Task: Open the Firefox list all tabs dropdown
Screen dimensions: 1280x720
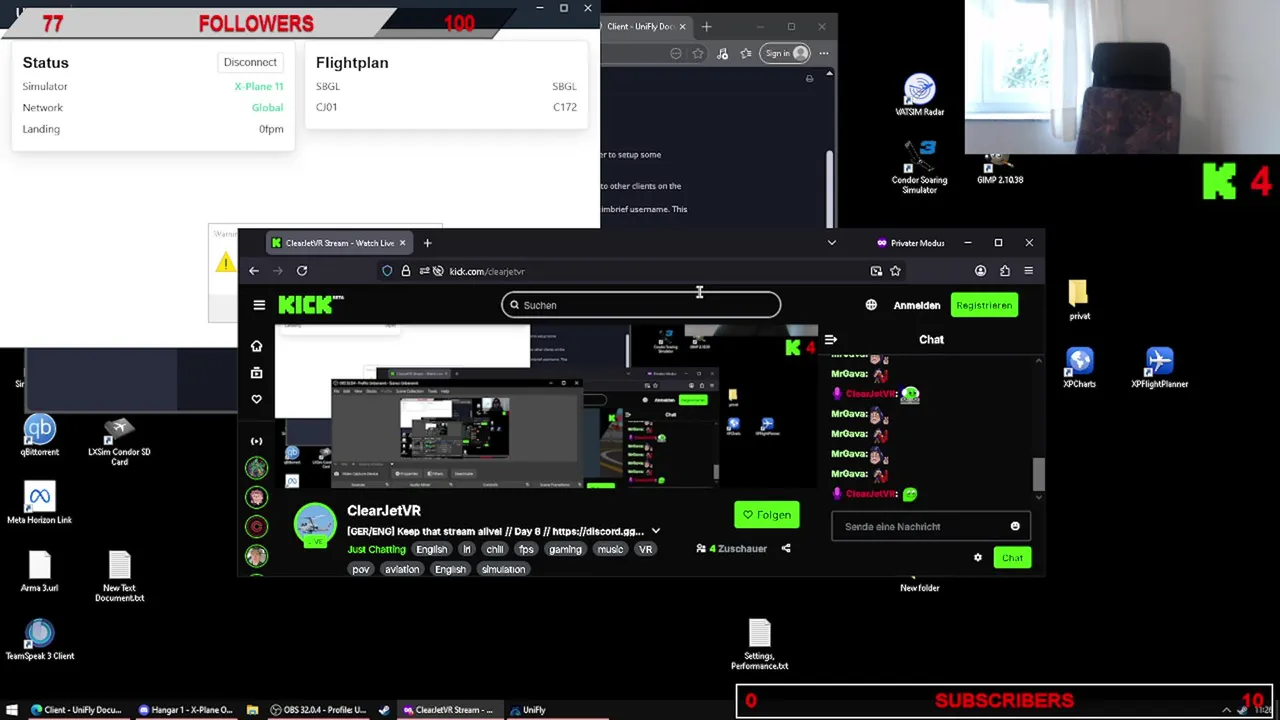Action: point(831,243)
